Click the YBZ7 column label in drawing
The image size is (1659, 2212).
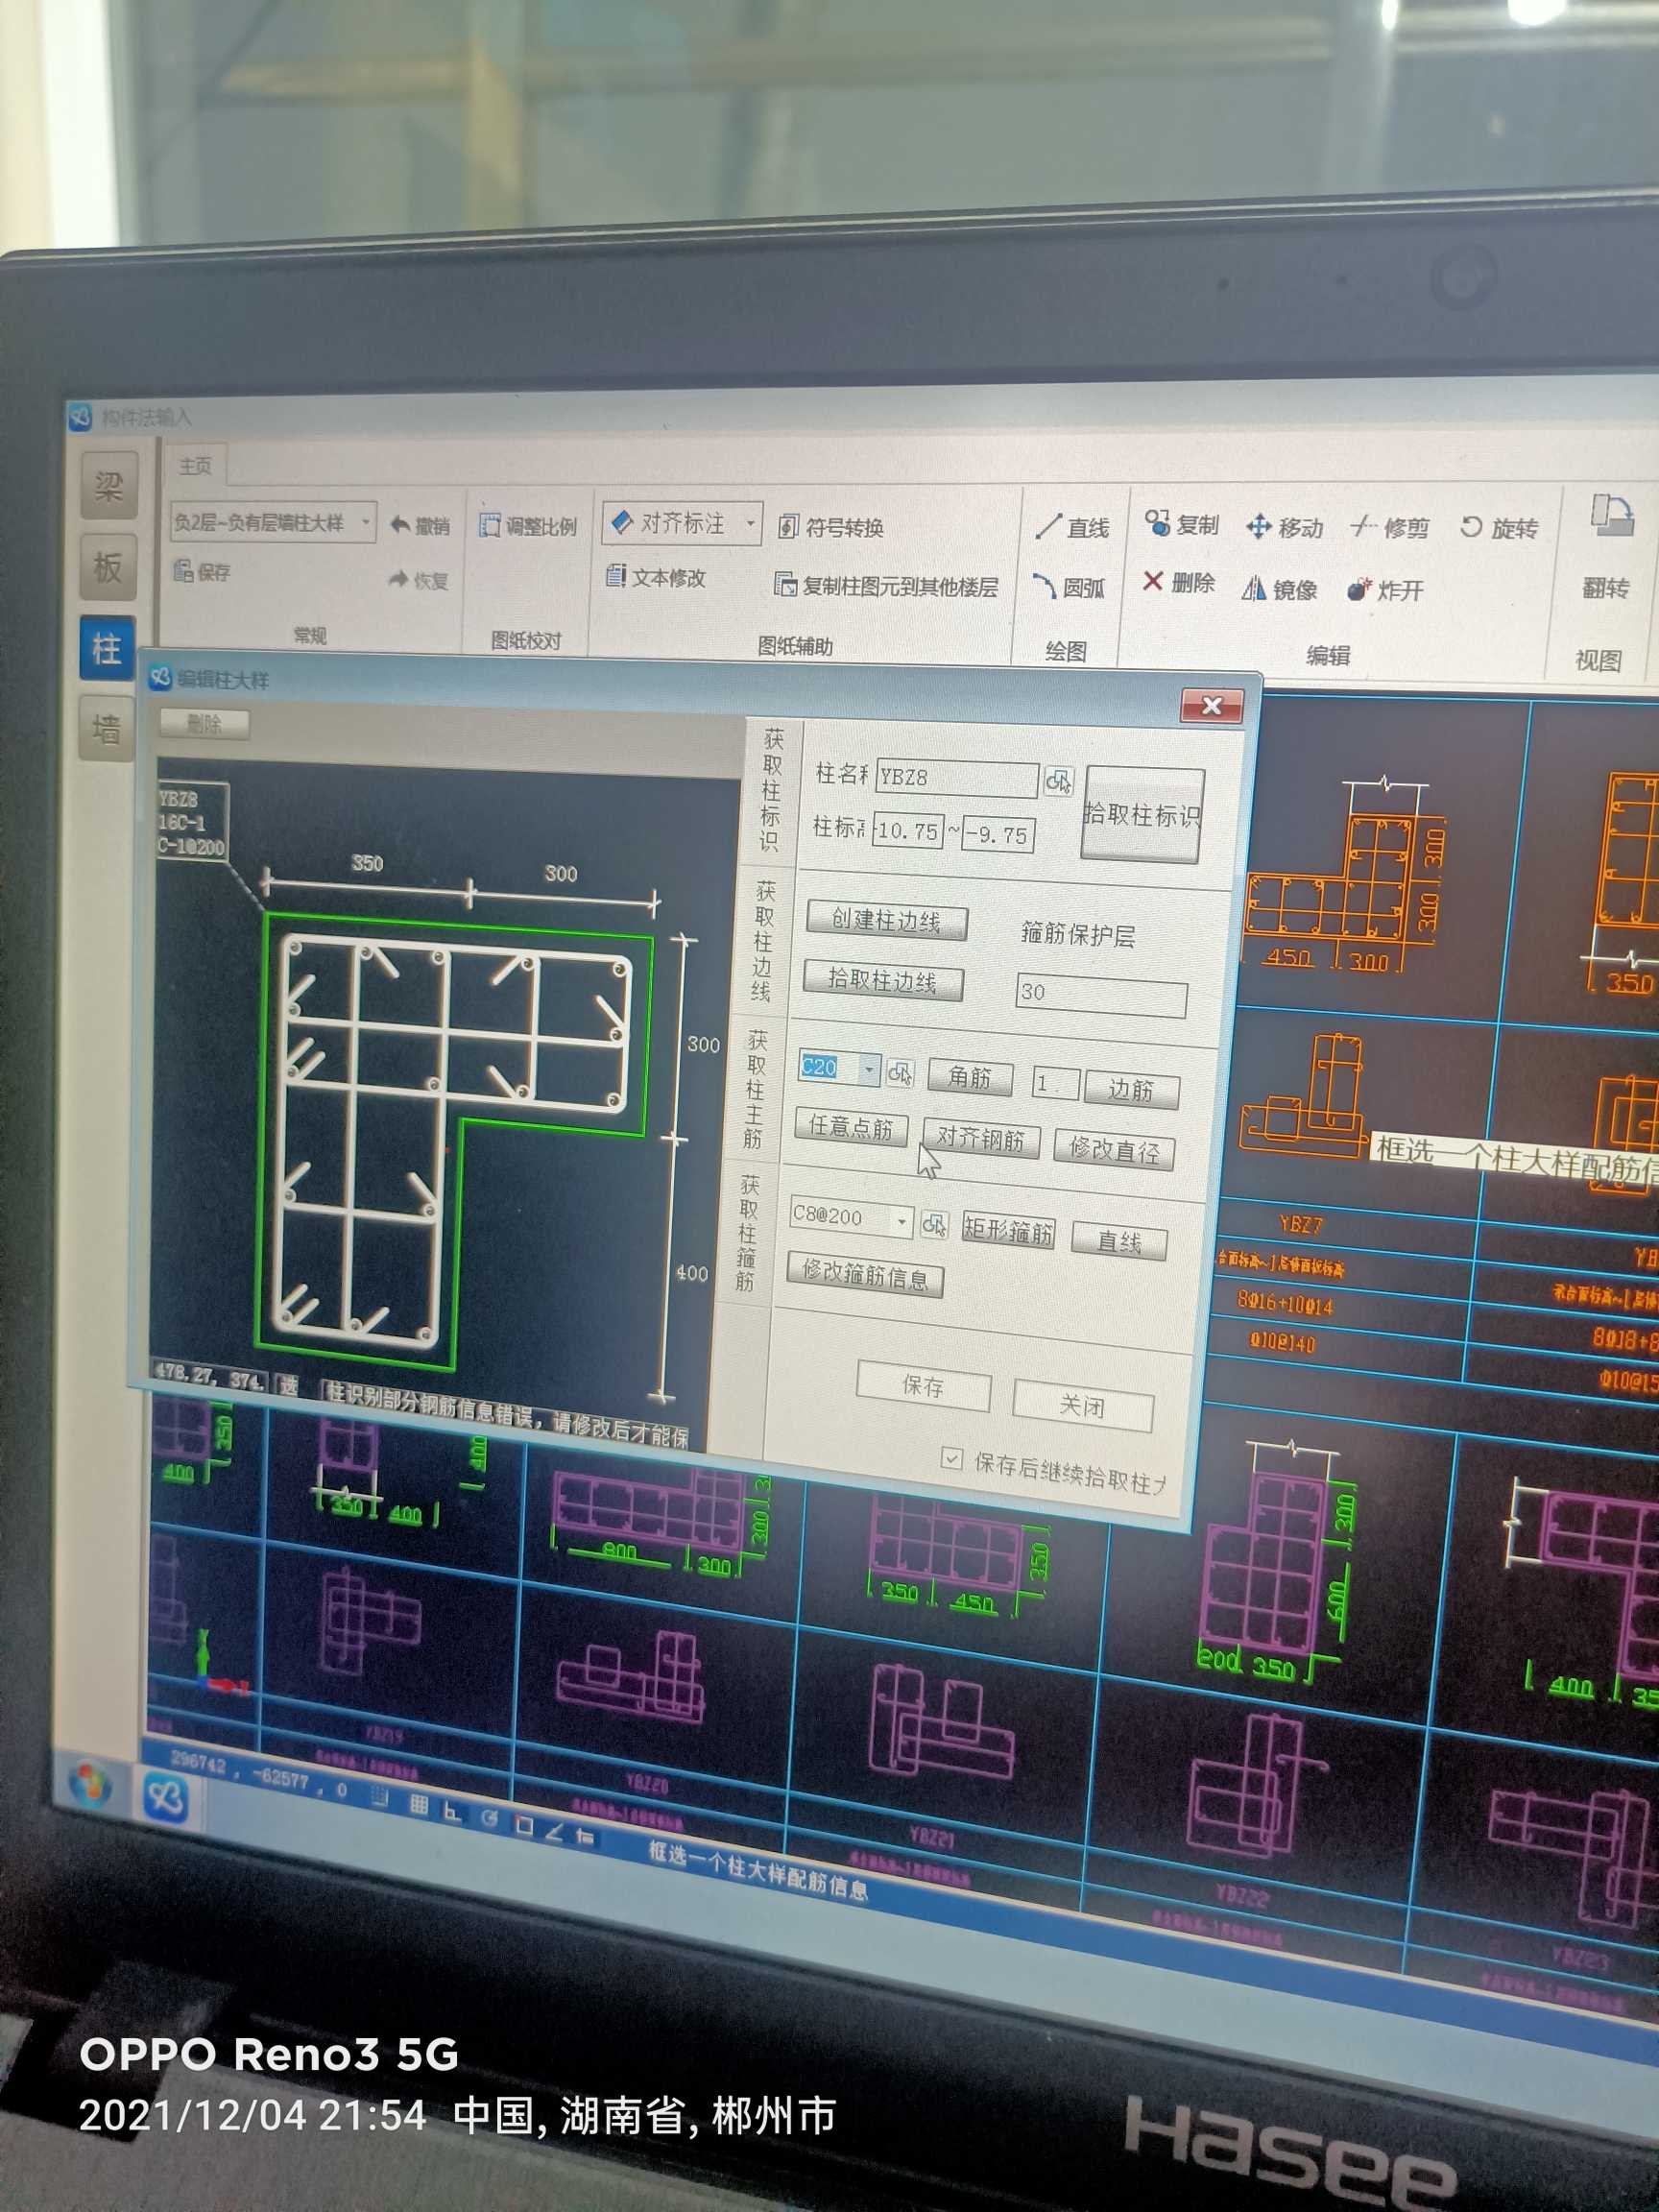[x=1301, y=1226]
